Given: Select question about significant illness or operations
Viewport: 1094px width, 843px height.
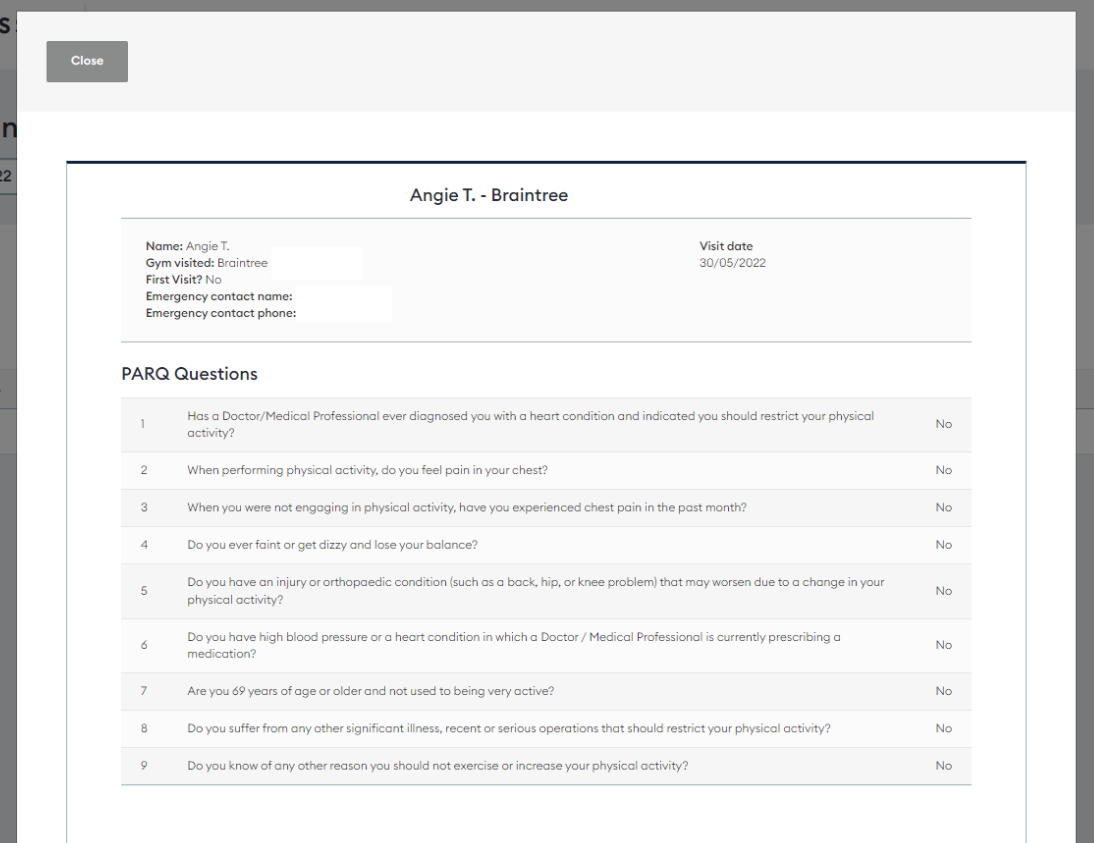Looking at the screenshot, I should pyautogui.click(x=509, y=729).
